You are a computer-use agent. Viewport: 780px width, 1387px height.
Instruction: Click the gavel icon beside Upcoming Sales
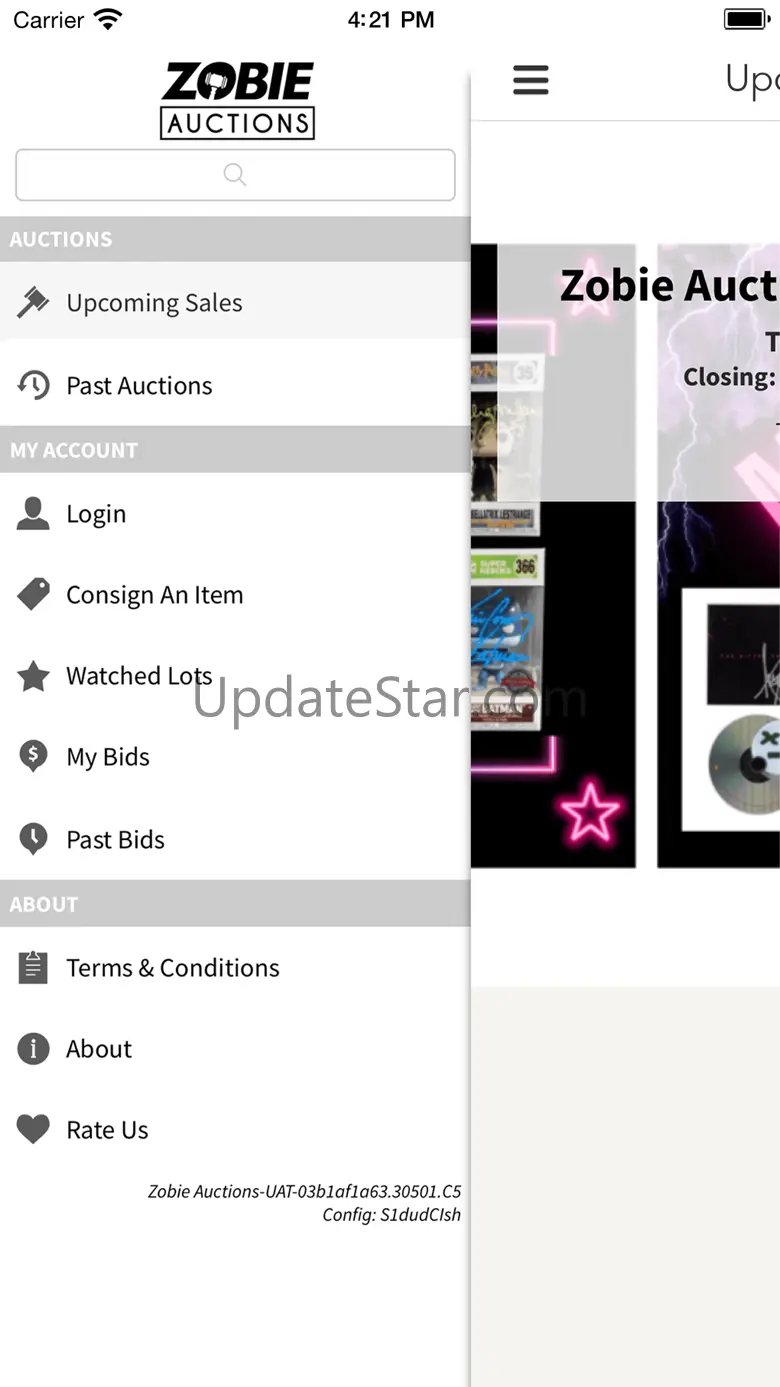(33, 302)
